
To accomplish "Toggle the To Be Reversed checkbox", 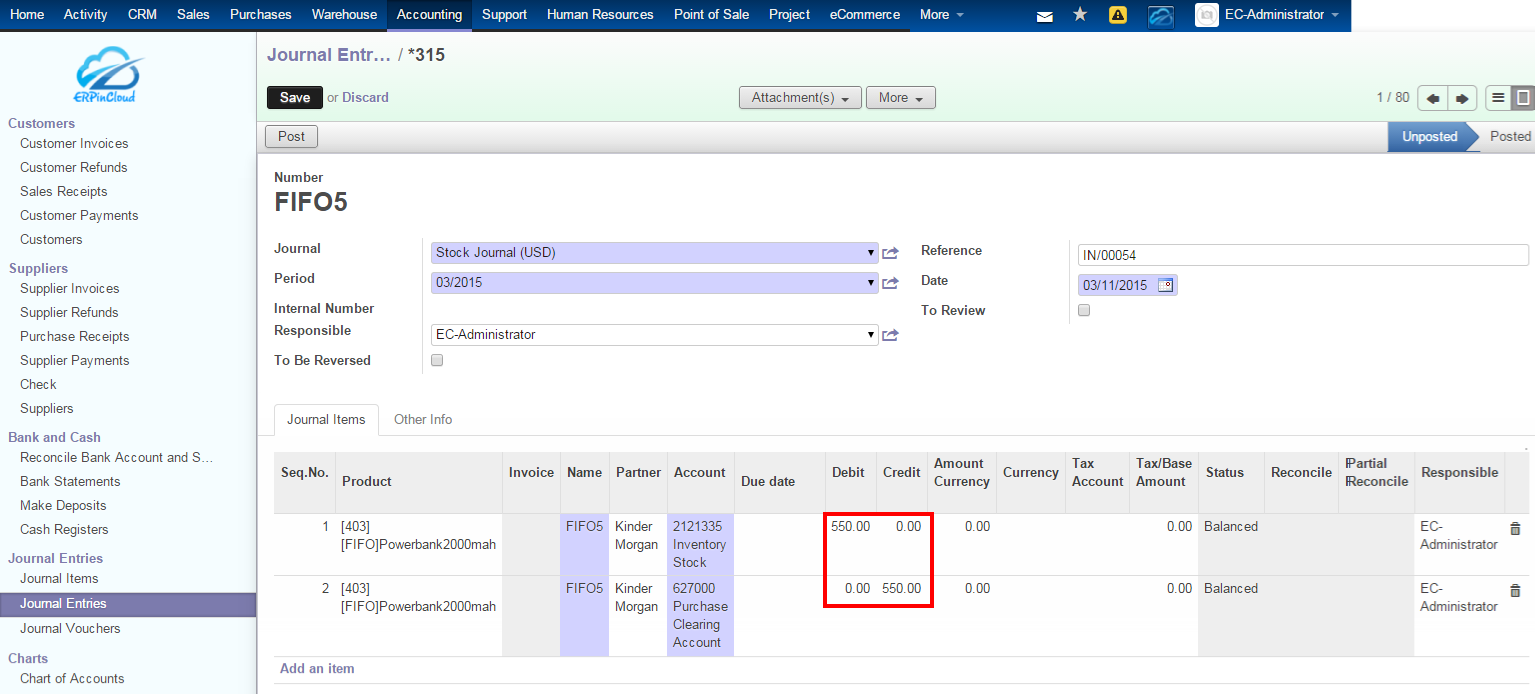I will tap(436, 360).
